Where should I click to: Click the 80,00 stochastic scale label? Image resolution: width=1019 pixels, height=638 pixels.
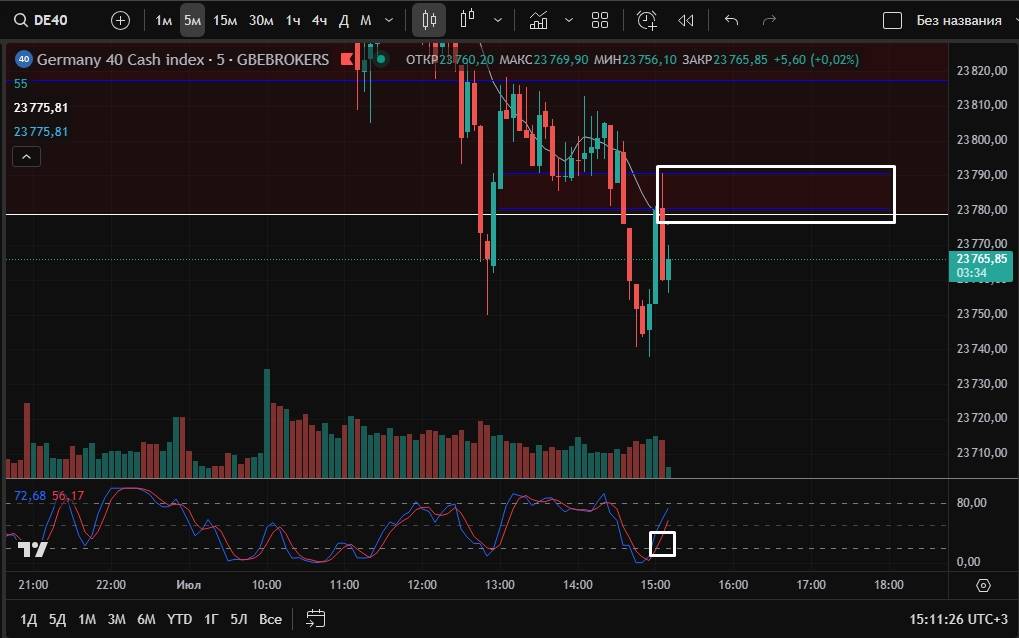(972, 503)
